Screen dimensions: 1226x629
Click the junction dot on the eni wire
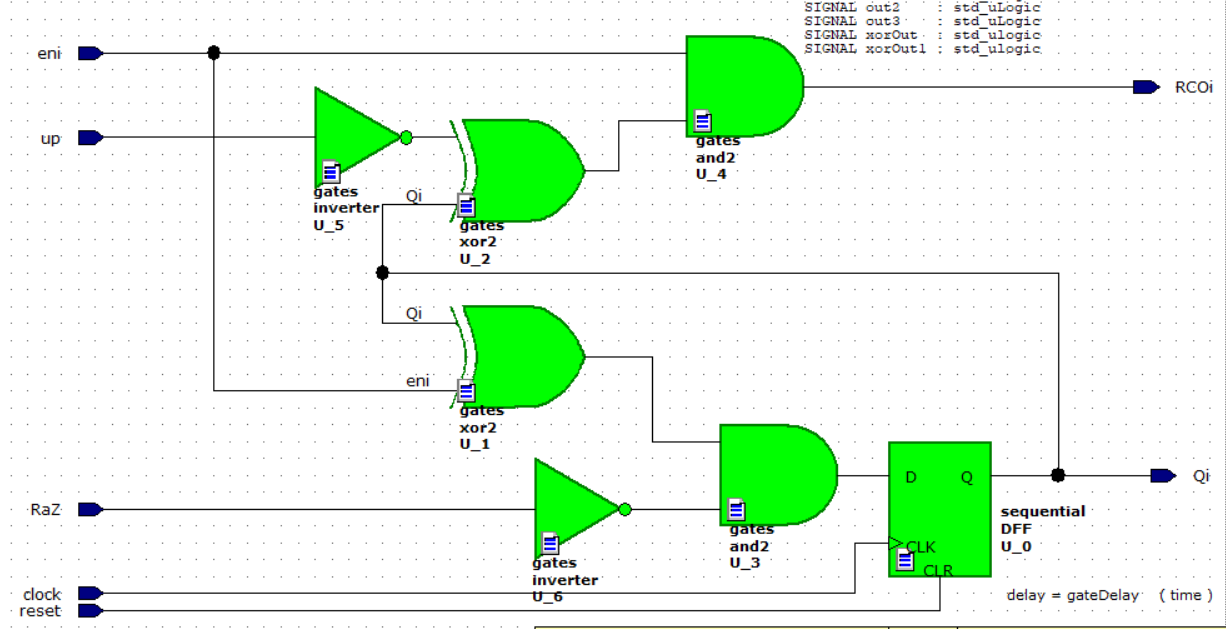click(213, 53)
